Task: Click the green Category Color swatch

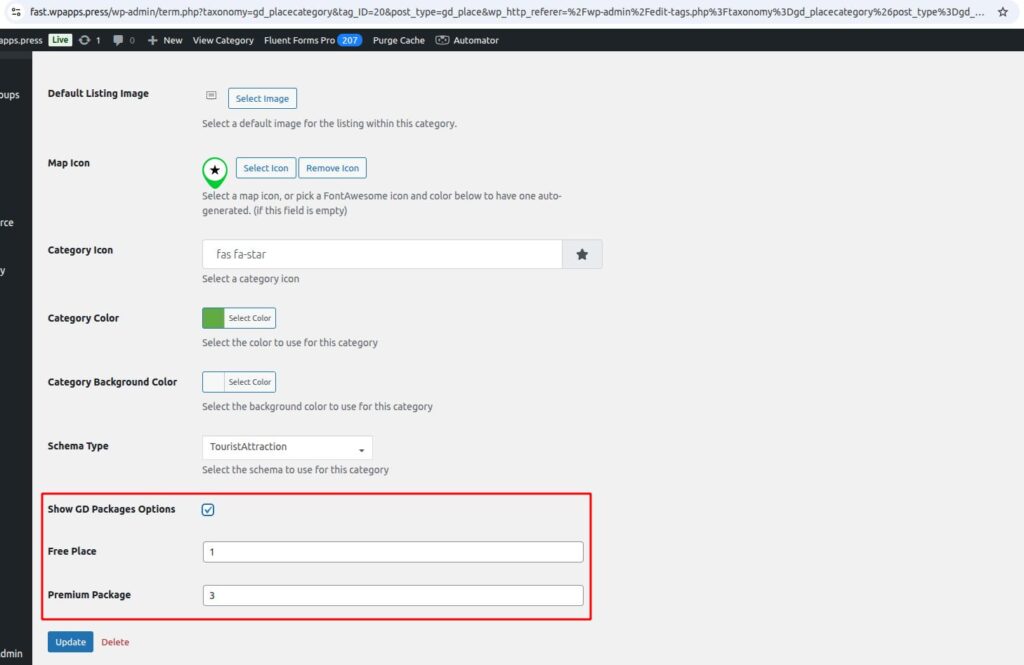Action: pyautogui.click(x=213, y=318)
